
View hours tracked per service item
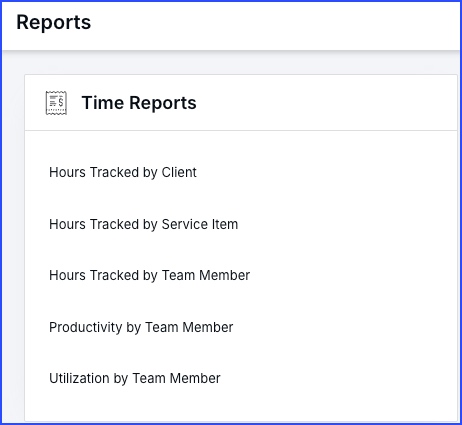143,224
